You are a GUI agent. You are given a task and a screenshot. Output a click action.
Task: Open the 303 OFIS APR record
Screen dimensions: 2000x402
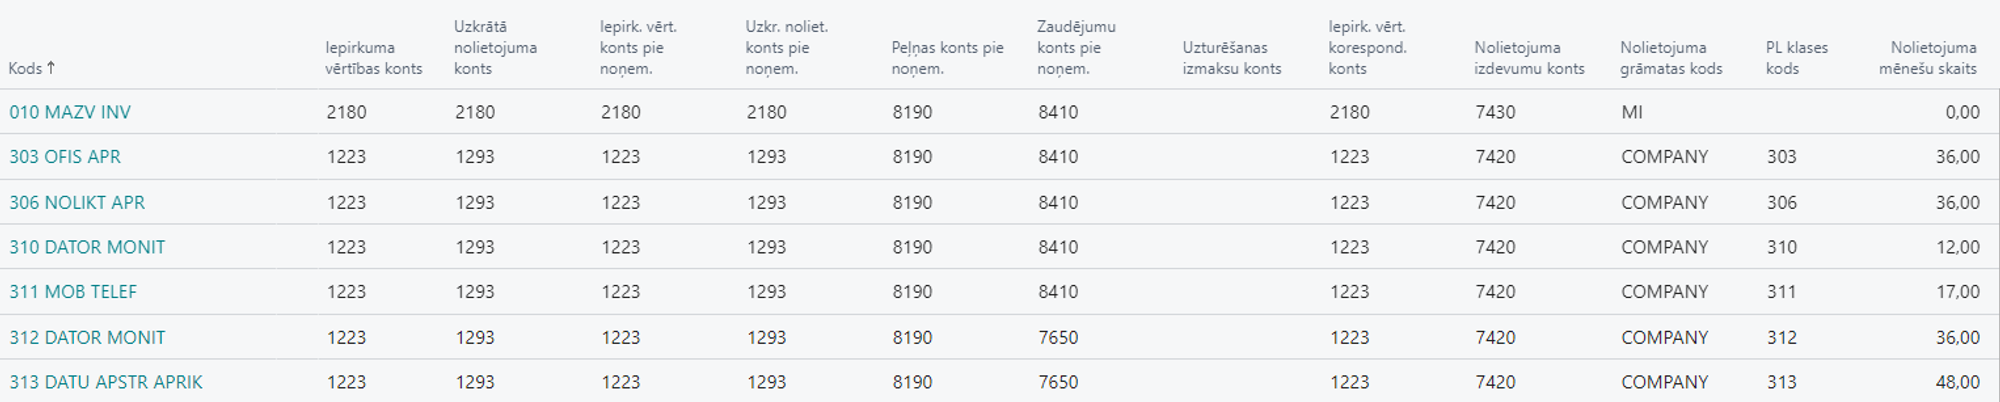coord(65,157)
